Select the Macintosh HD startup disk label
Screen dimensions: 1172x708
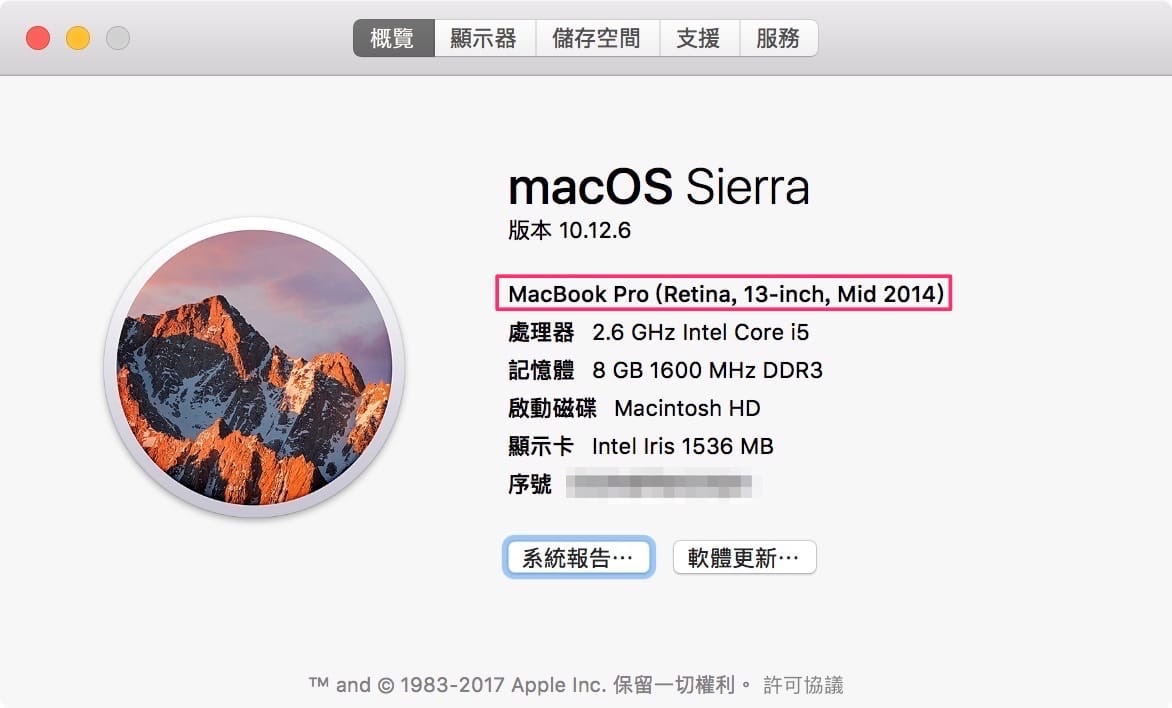pyautogui.click(x=685, y=408)
